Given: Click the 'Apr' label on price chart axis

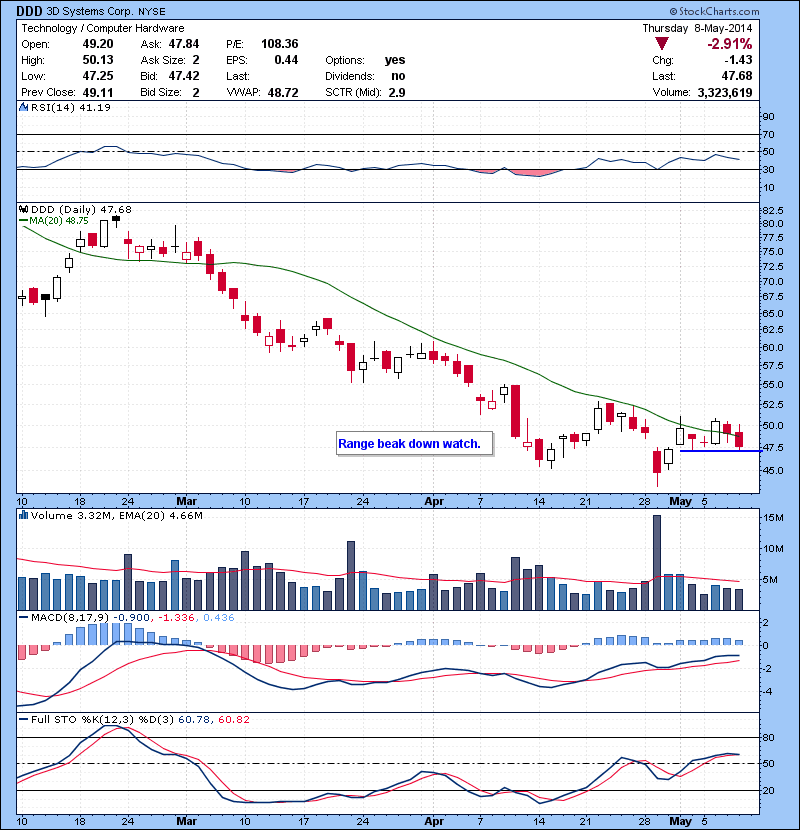Looking at the screenshot, I should point(434,501).
